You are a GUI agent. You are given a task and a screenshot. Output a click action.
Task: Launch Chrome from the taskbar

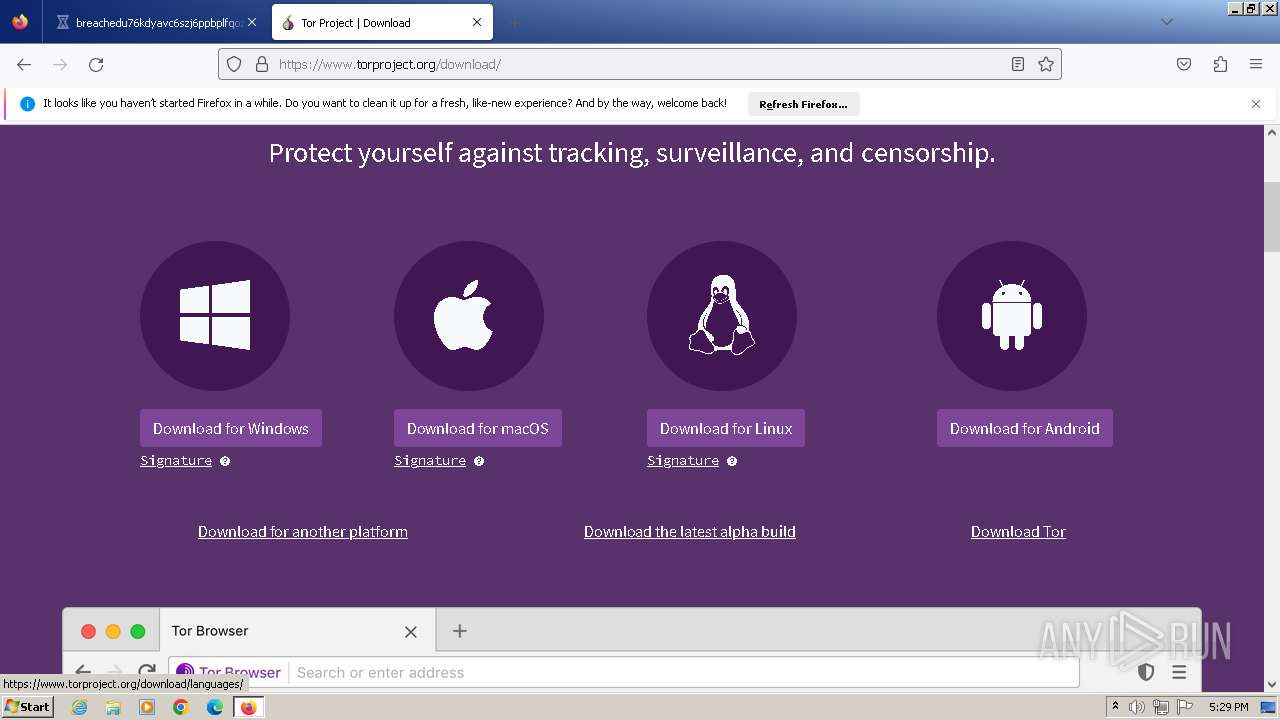click(x=181, y=707)
